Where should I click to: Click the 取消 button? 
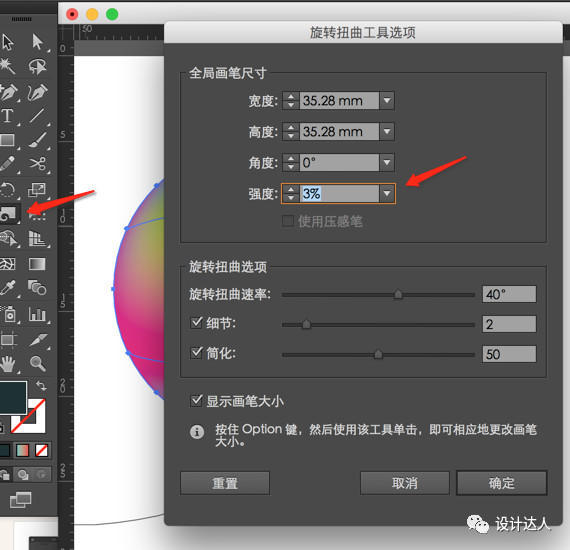click(x=405, y=483)
